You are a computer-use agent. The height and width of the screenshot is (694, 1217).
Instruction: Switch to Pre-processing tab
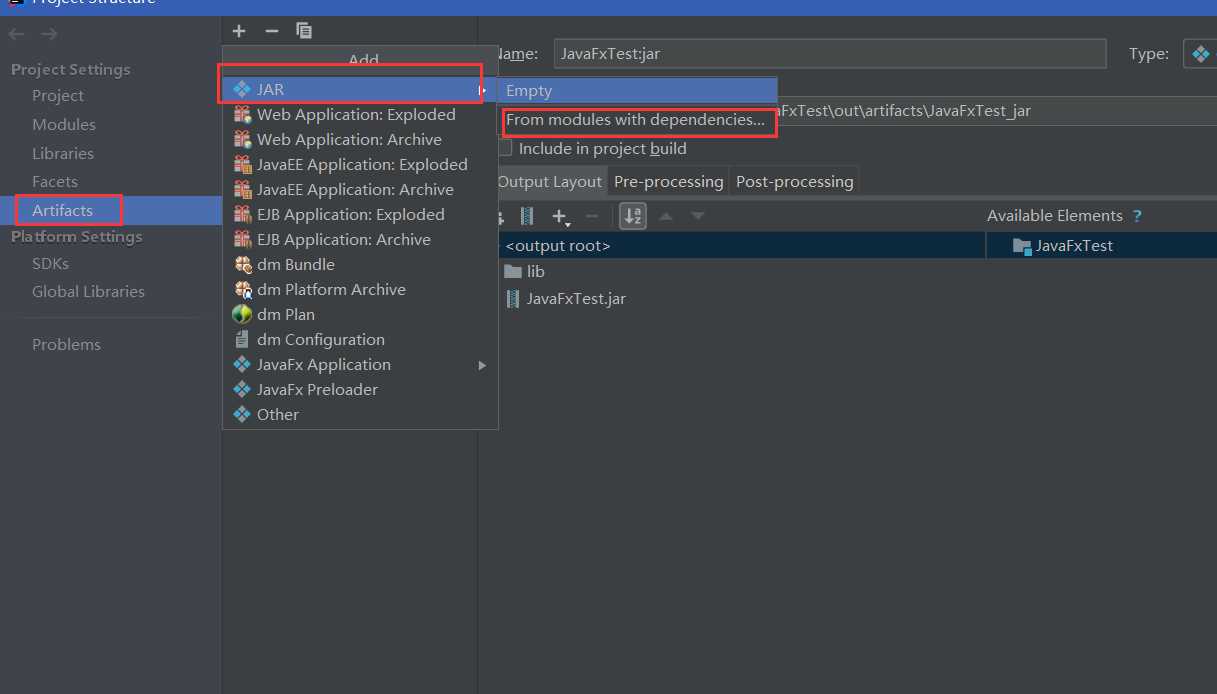point(668,181)
